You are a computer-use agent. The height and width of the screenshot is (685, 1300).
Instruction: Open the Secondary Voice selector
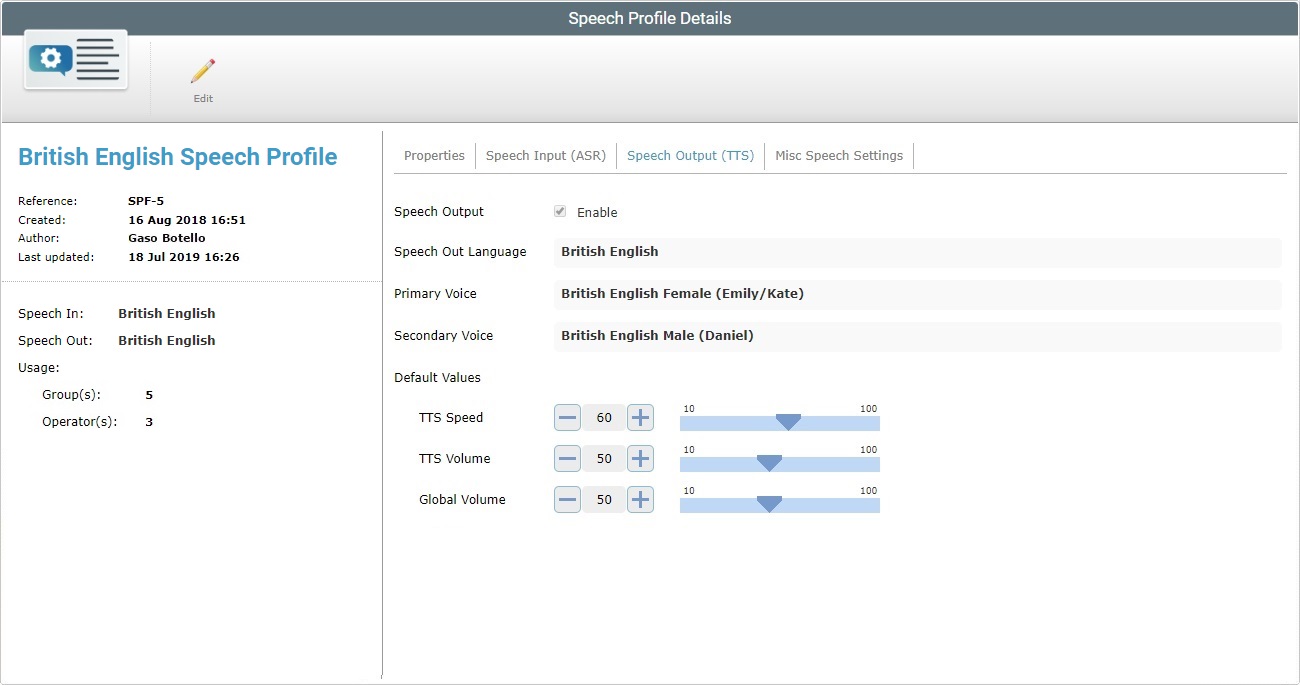918,335
